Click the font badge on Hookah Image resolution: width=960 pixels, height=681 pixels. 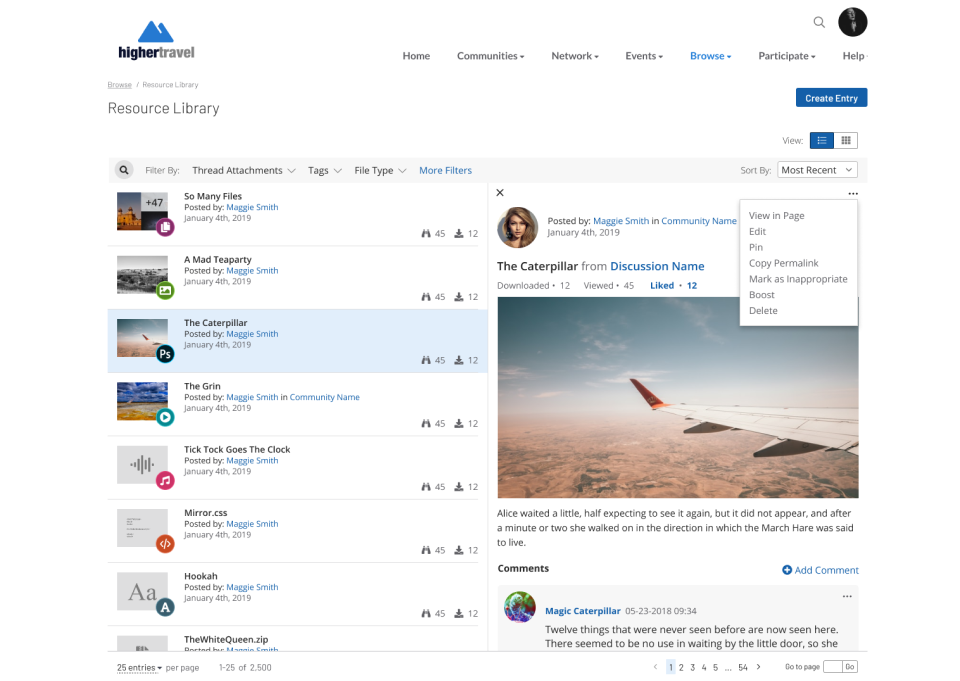pyautogui.click(x=165, y=608)
